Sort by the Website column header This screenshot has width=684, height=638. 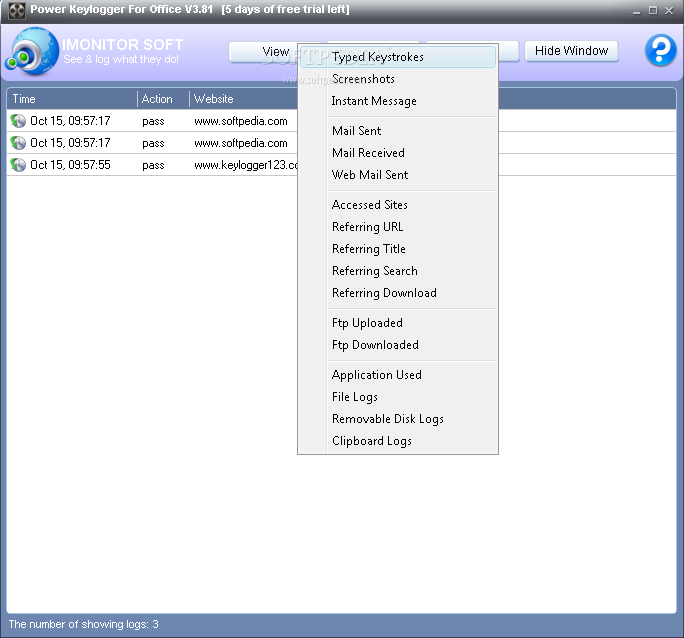[244, 99]
